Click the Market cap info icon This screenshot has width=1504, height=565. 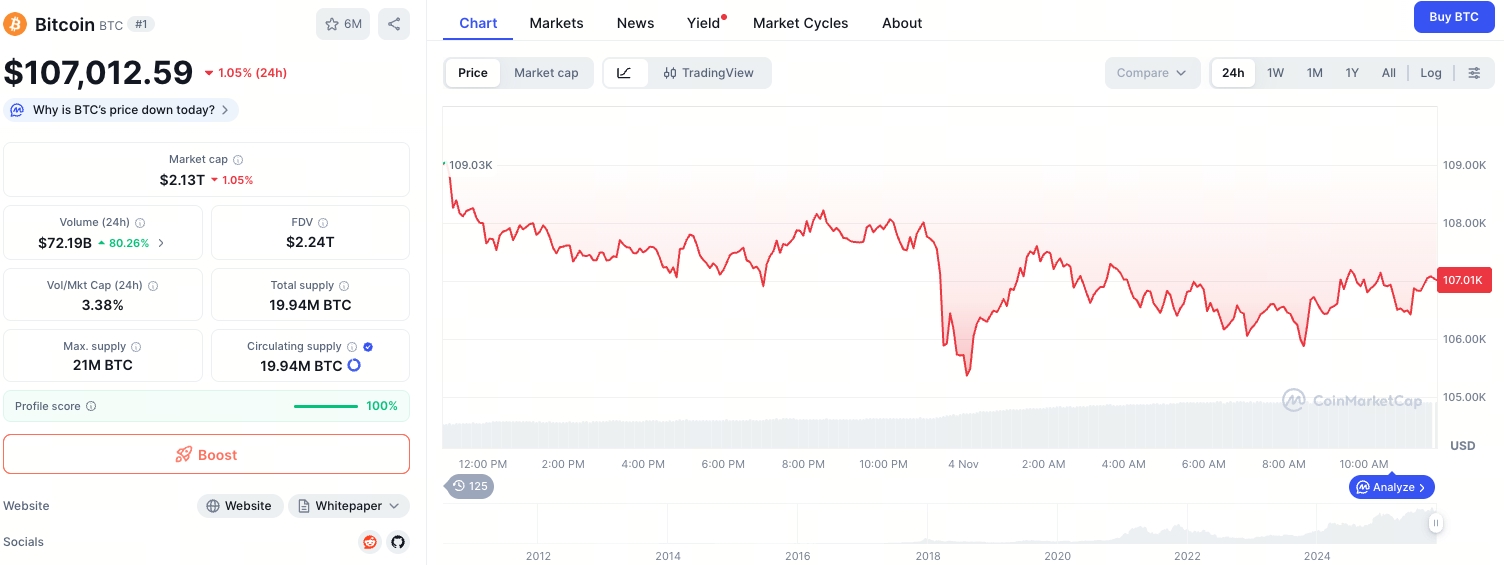238,160
